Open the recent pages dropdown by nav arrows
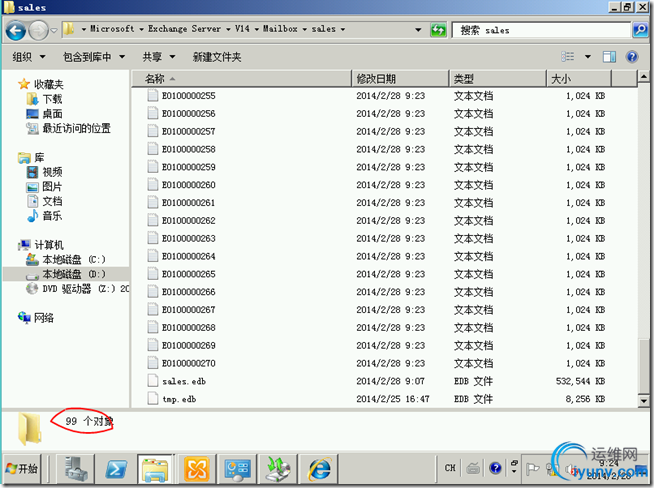Viewport: 654px width, 488px height. pos(54,30)
